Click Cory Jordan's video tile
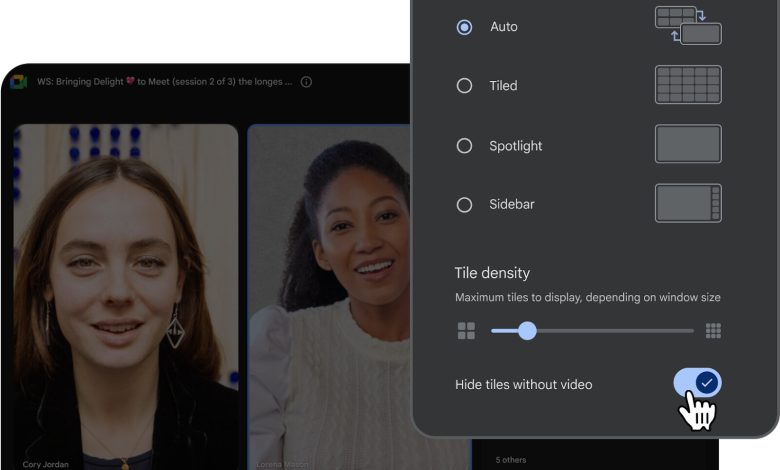The height and width of the screenshot is (470, 780). pos(126,297)
